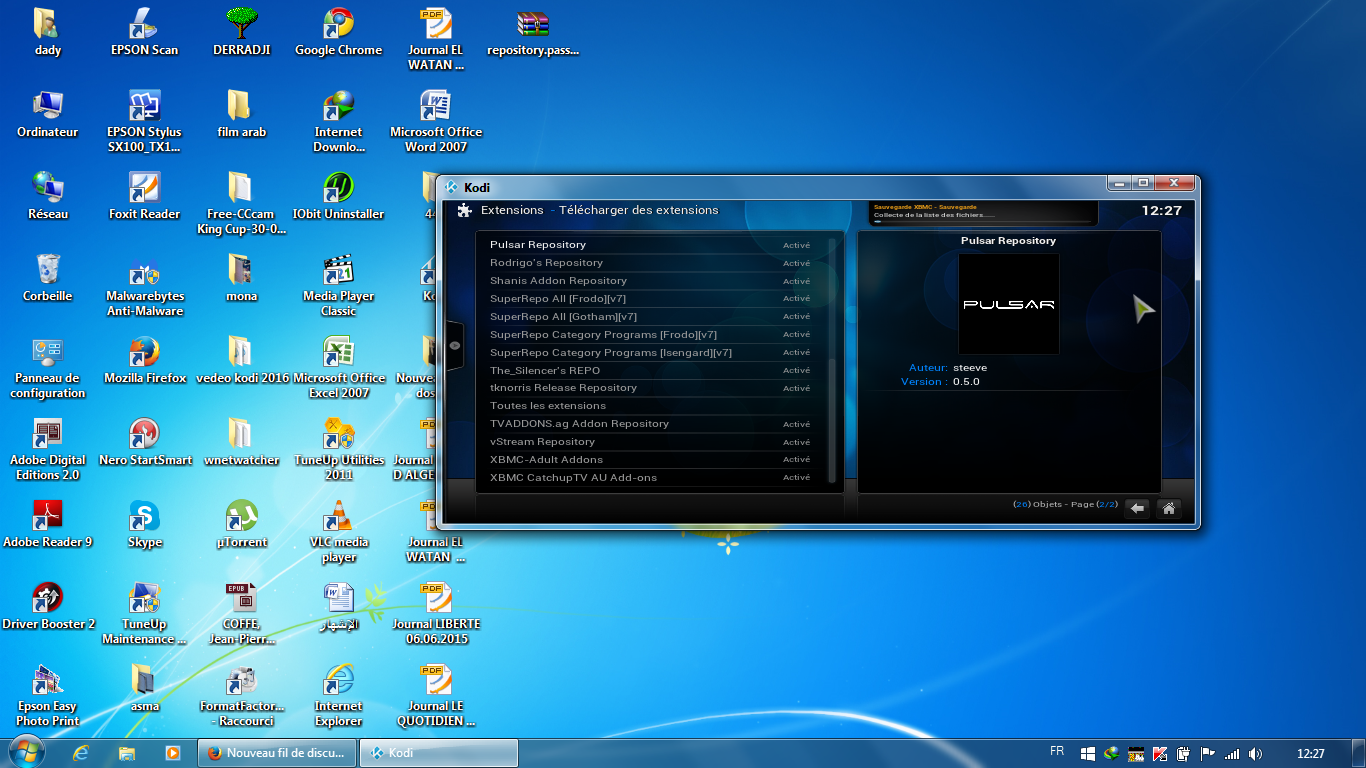Image resolution: width=1366 pixels, height=768 pixels.
Task: Open the µTorrent desktop shortcut
Action: tap(241, 518)
